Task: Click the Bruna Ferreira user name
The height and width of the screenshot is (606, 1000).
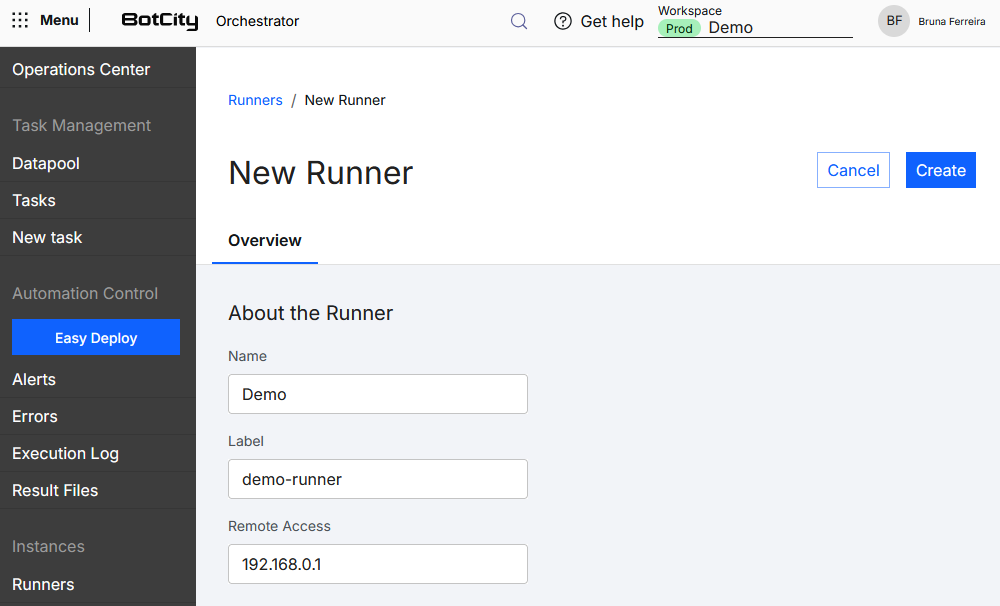Action: pyautogui.click(x=952, y=22)
